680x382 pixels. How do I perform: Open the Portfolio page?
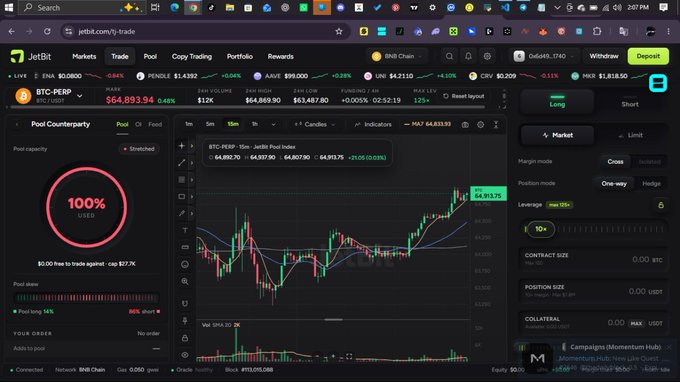click(239, 56)
